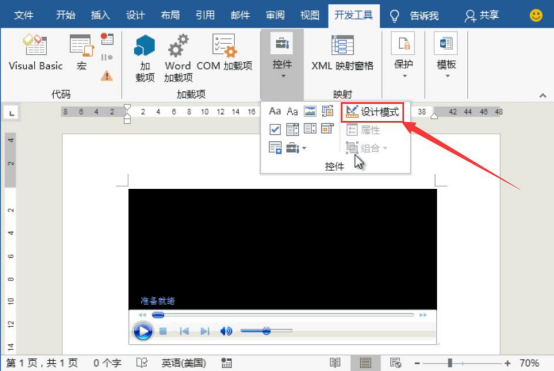Click the Tell me (告诉我) search box
The height and width of the screenshot is (371, 554).
[x=415, y=15]
